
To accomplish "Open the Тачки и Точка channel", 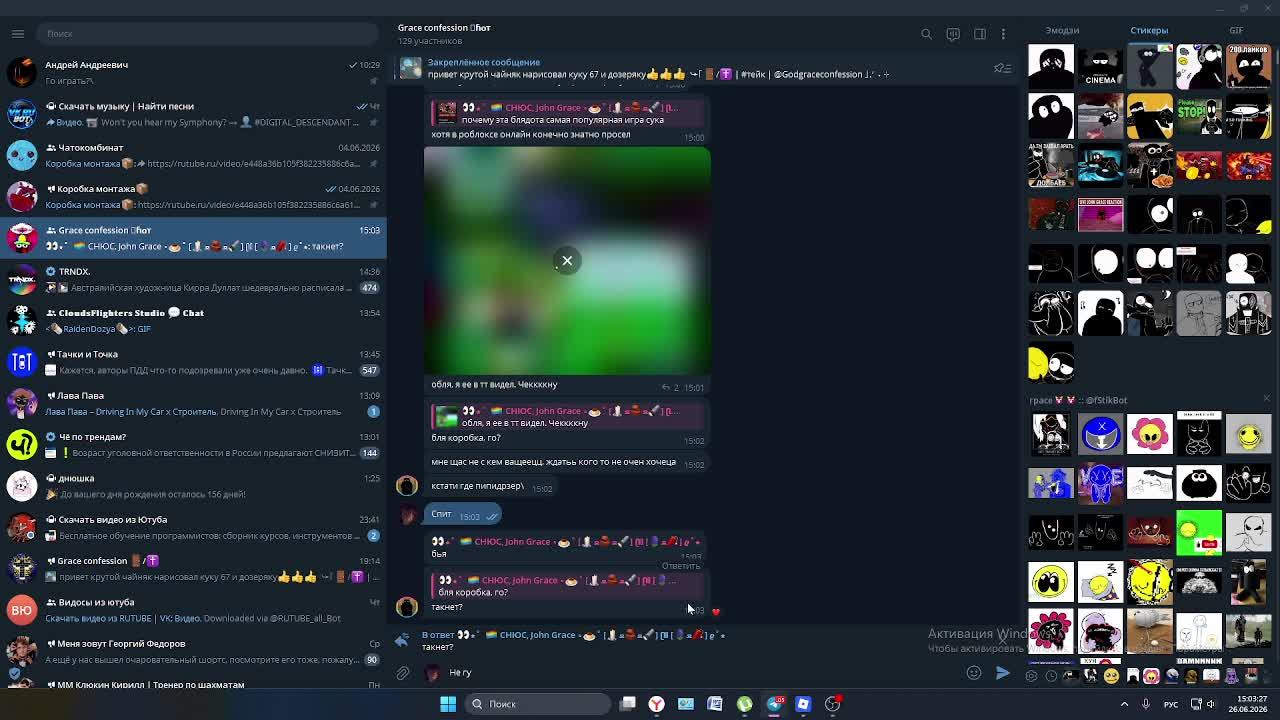I will click(x=193, y=362).
